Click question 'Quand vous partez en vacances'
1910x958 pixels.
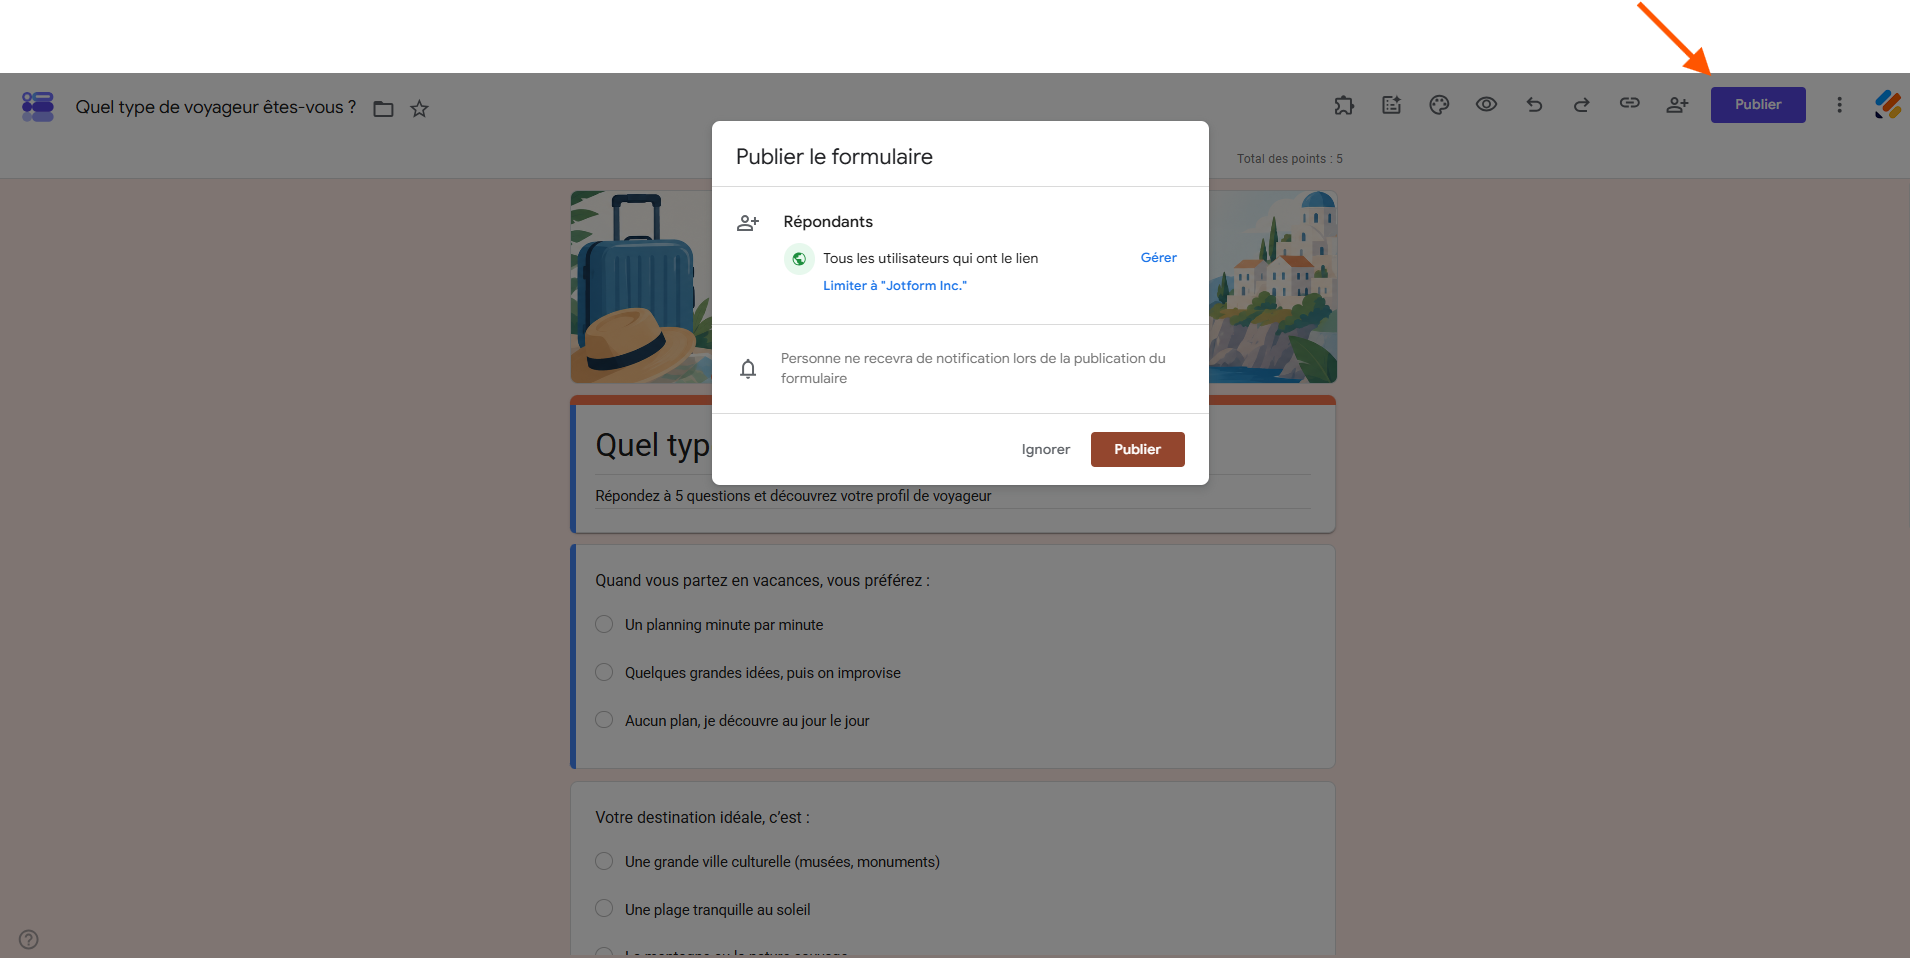click(x=762, y=581)
